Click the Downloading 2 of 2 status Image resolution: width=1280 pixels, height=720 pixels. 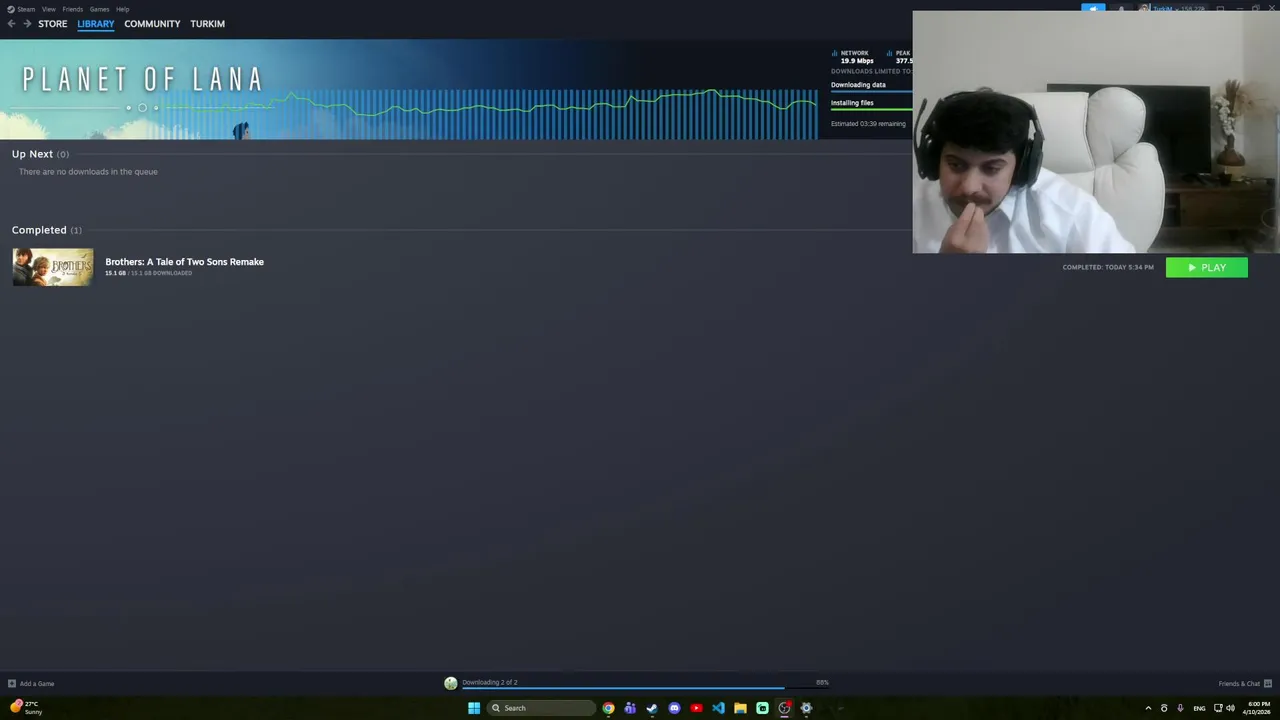[x=490, y=682]
